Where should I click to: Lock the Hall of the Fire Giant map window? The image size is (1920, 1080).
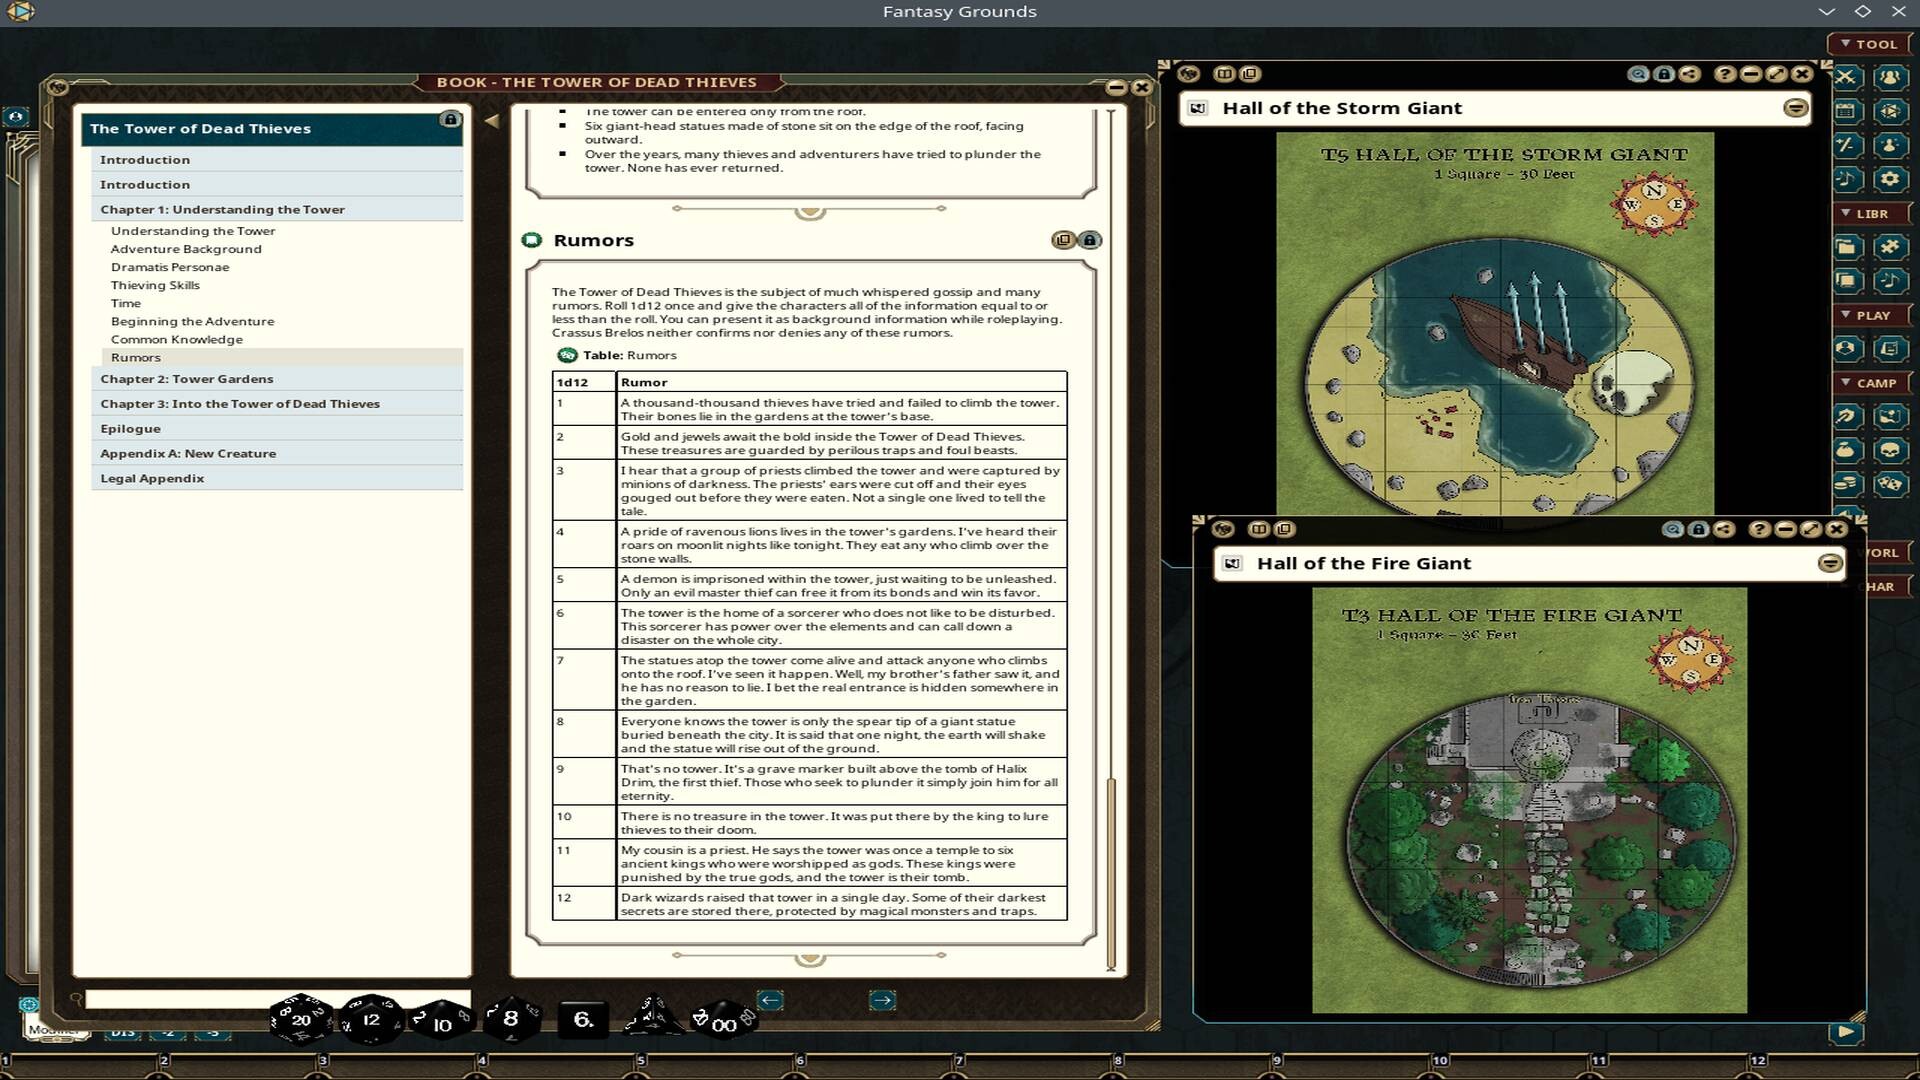(1698, 529)
